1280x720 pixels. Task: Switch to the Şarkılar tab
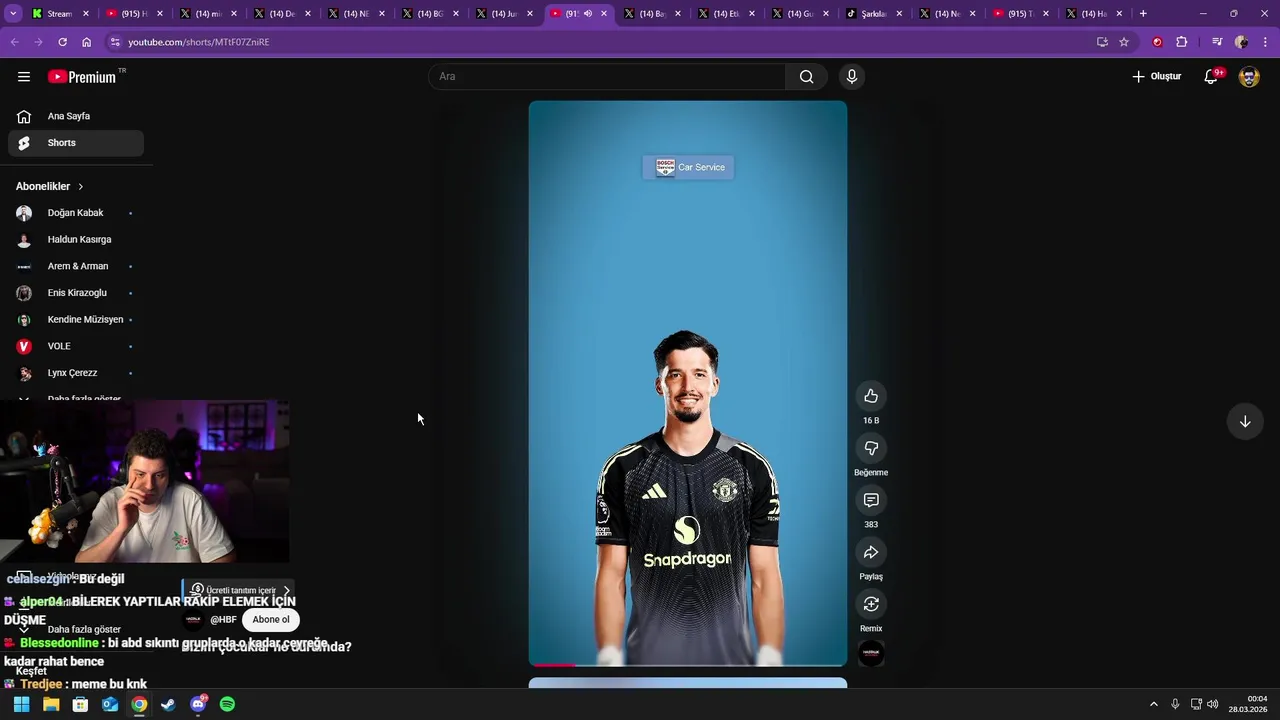point(873,14)
